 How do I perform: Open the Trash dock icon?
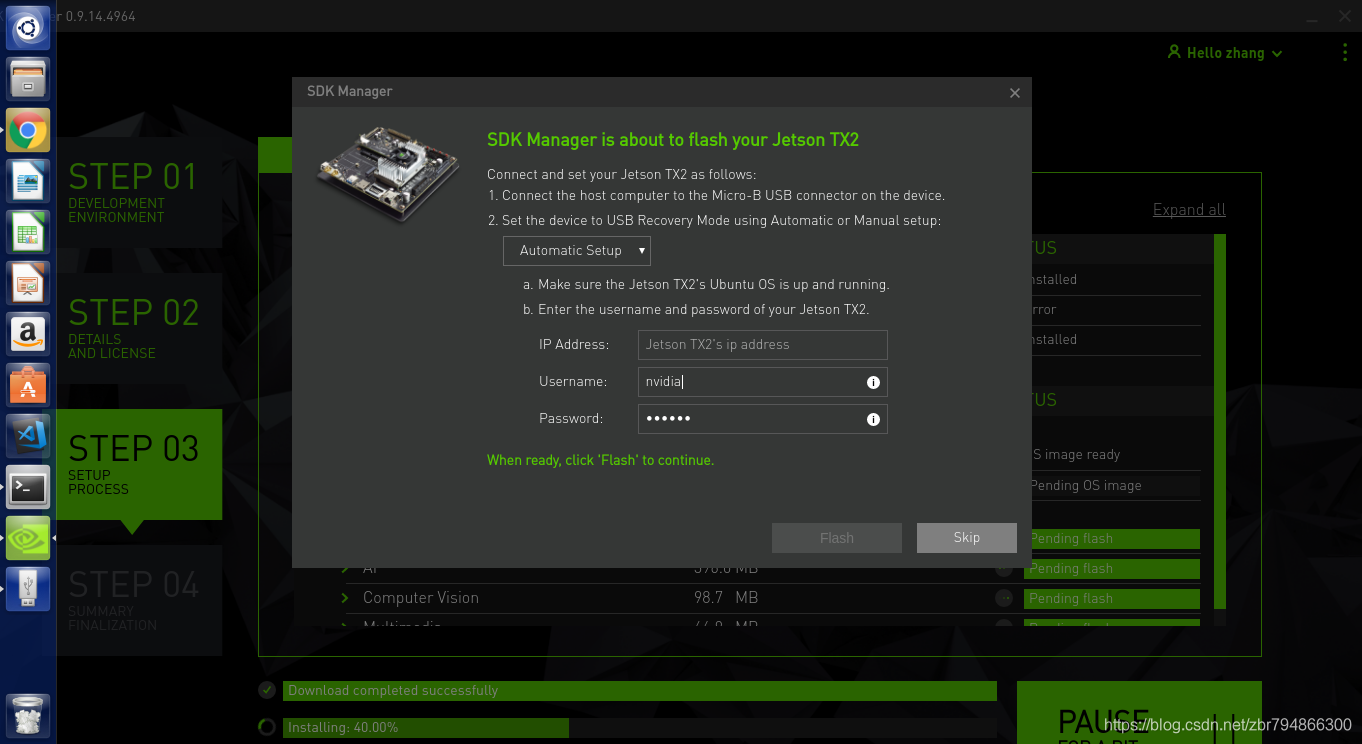click(x=28, y=714)
